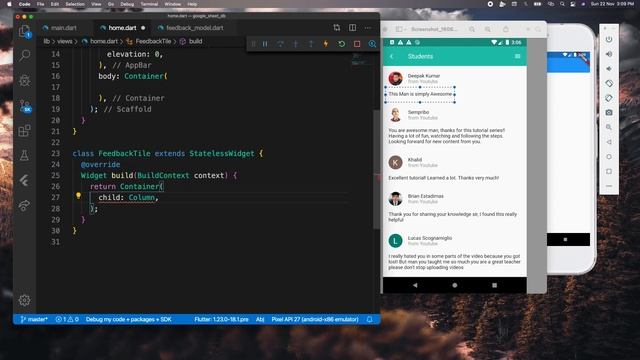The width and height of the screenshot is (640, 360).
Task: Click emulator Zoom magnifier button
Action: coord(609,127)
